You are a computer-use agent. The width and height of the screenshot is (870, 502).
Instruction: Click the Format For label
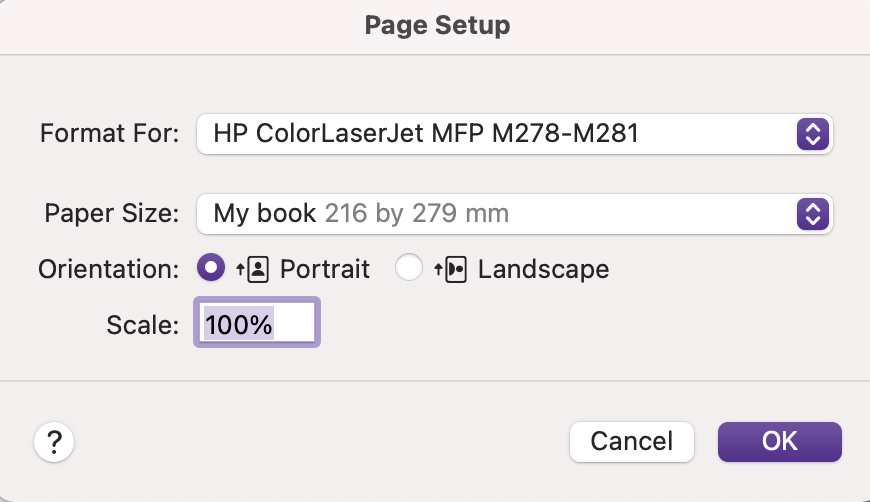110,133
